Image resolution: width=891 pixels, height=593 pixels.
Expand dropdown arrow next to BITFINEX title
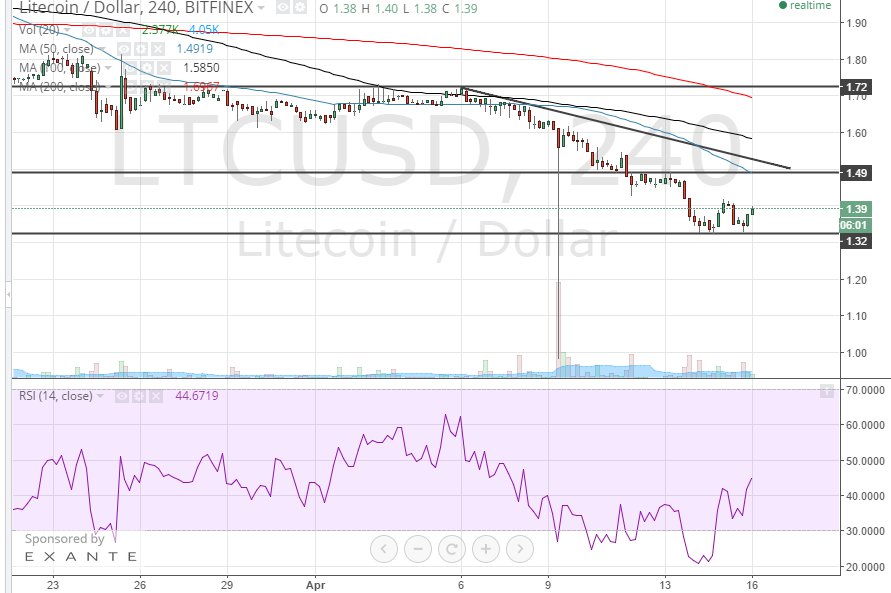261,8
